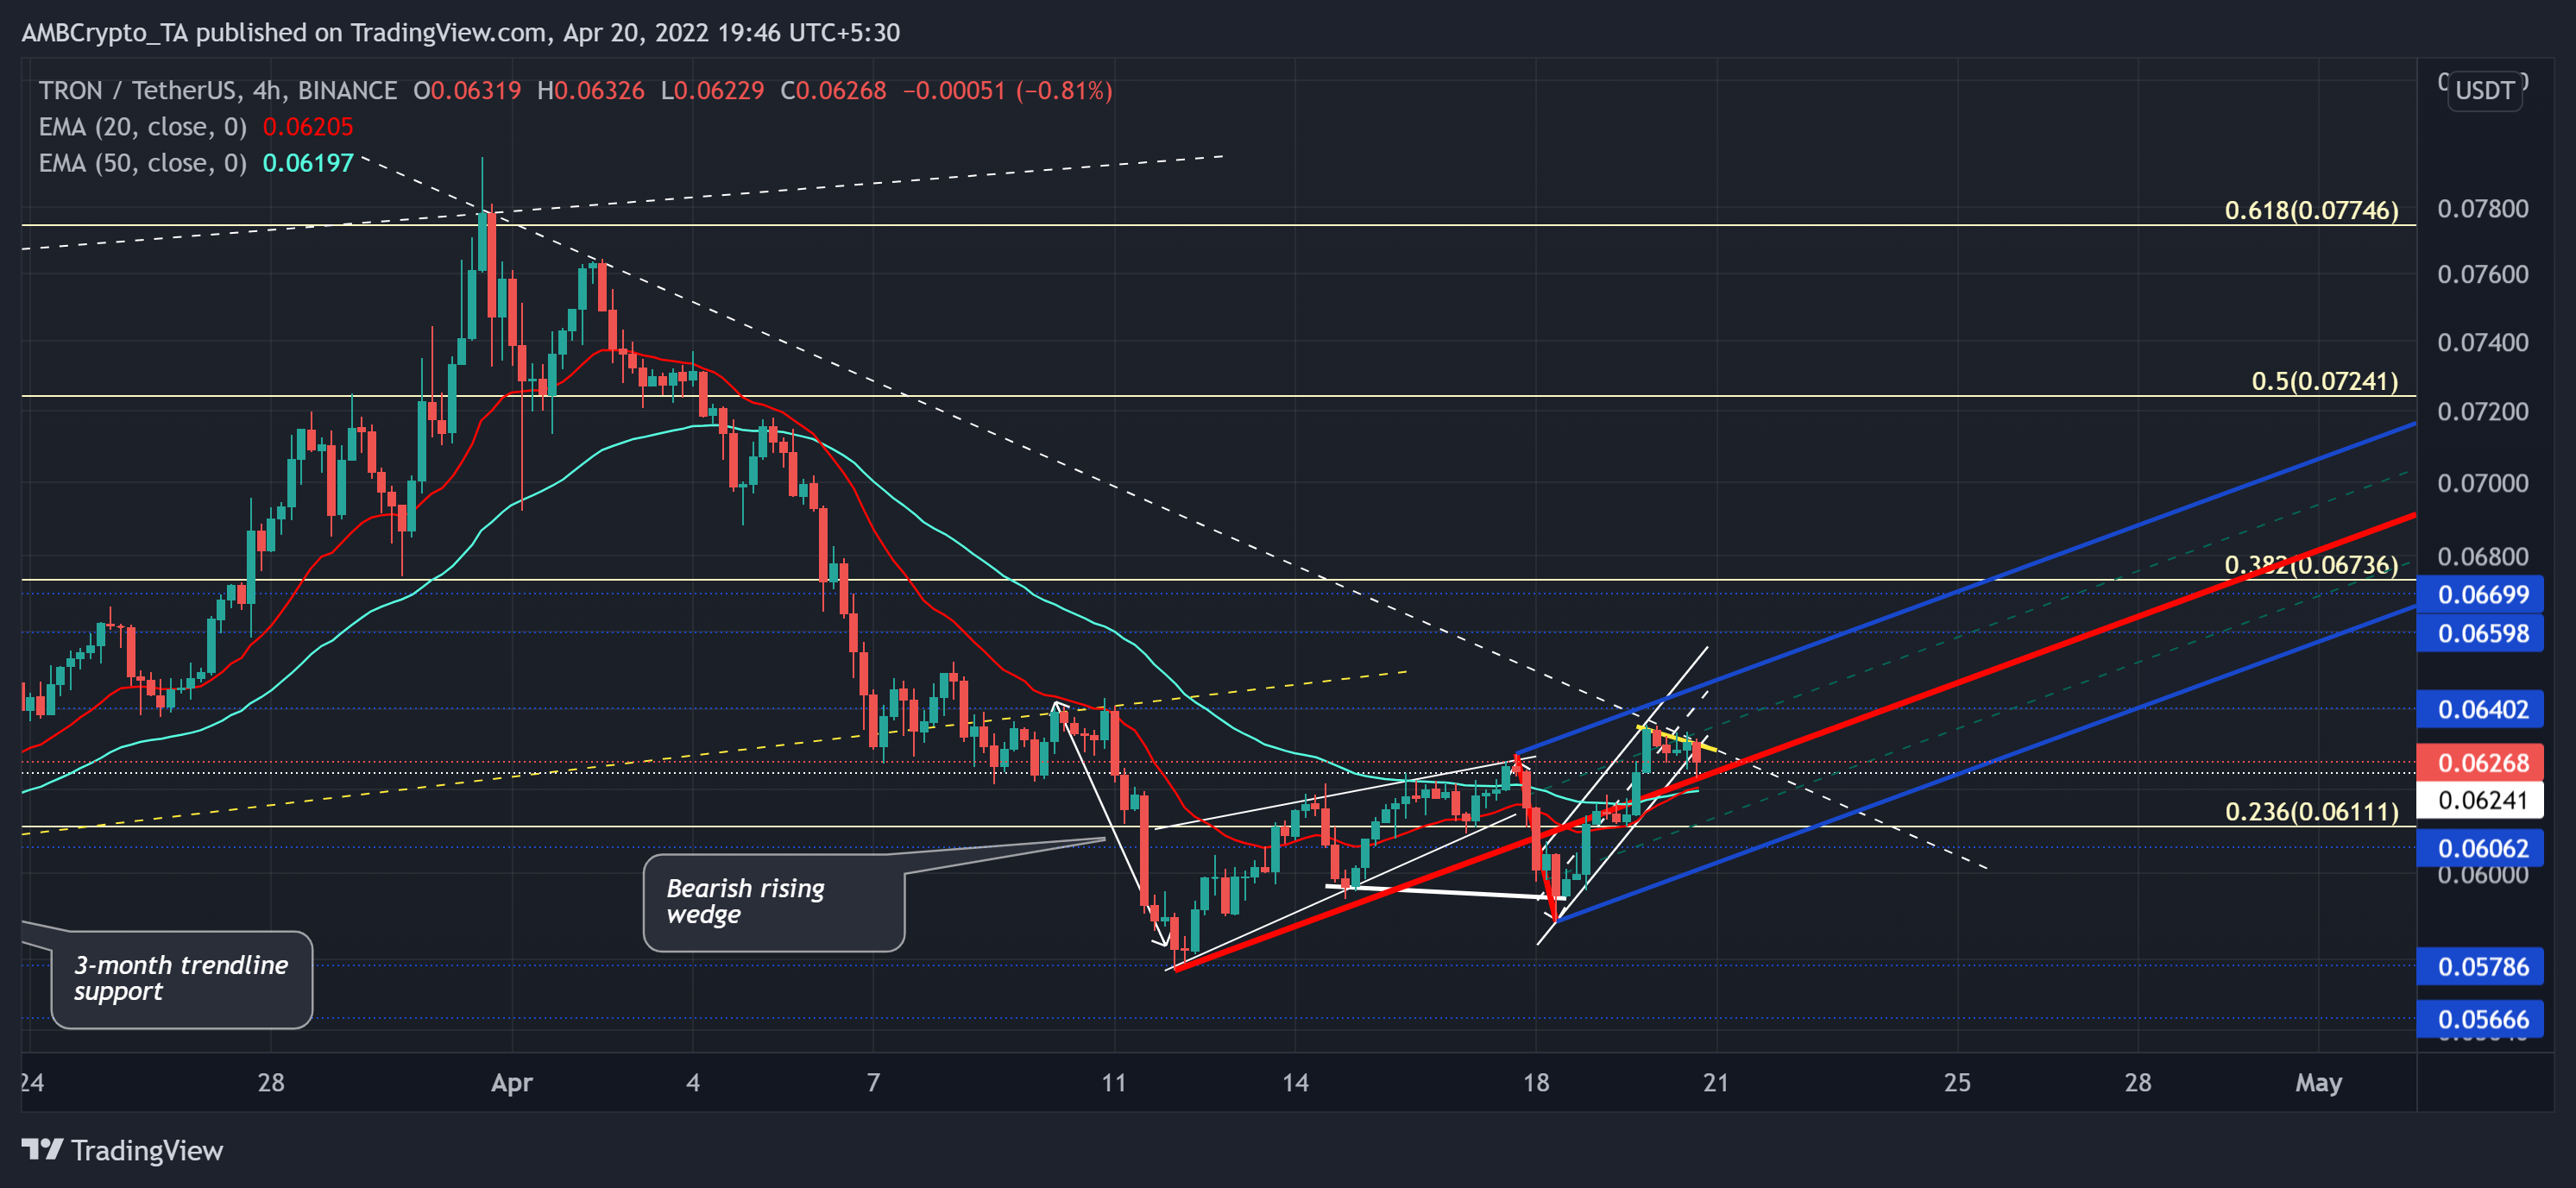2576x1188 pixels.
Task: Click the 0.07800 price axis tick
Action: 2482,209
